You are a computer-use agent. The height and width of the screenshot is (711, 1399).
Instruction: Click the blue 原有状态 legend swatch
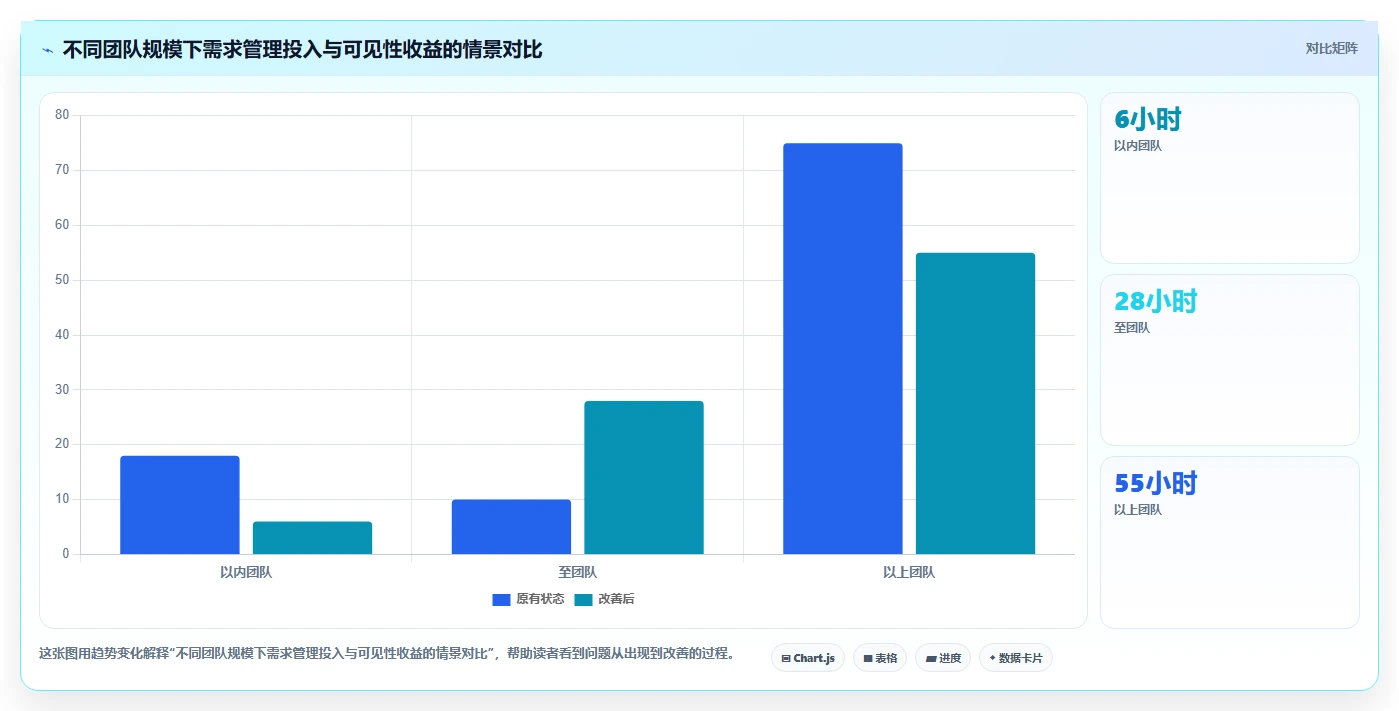coord(501,600)
